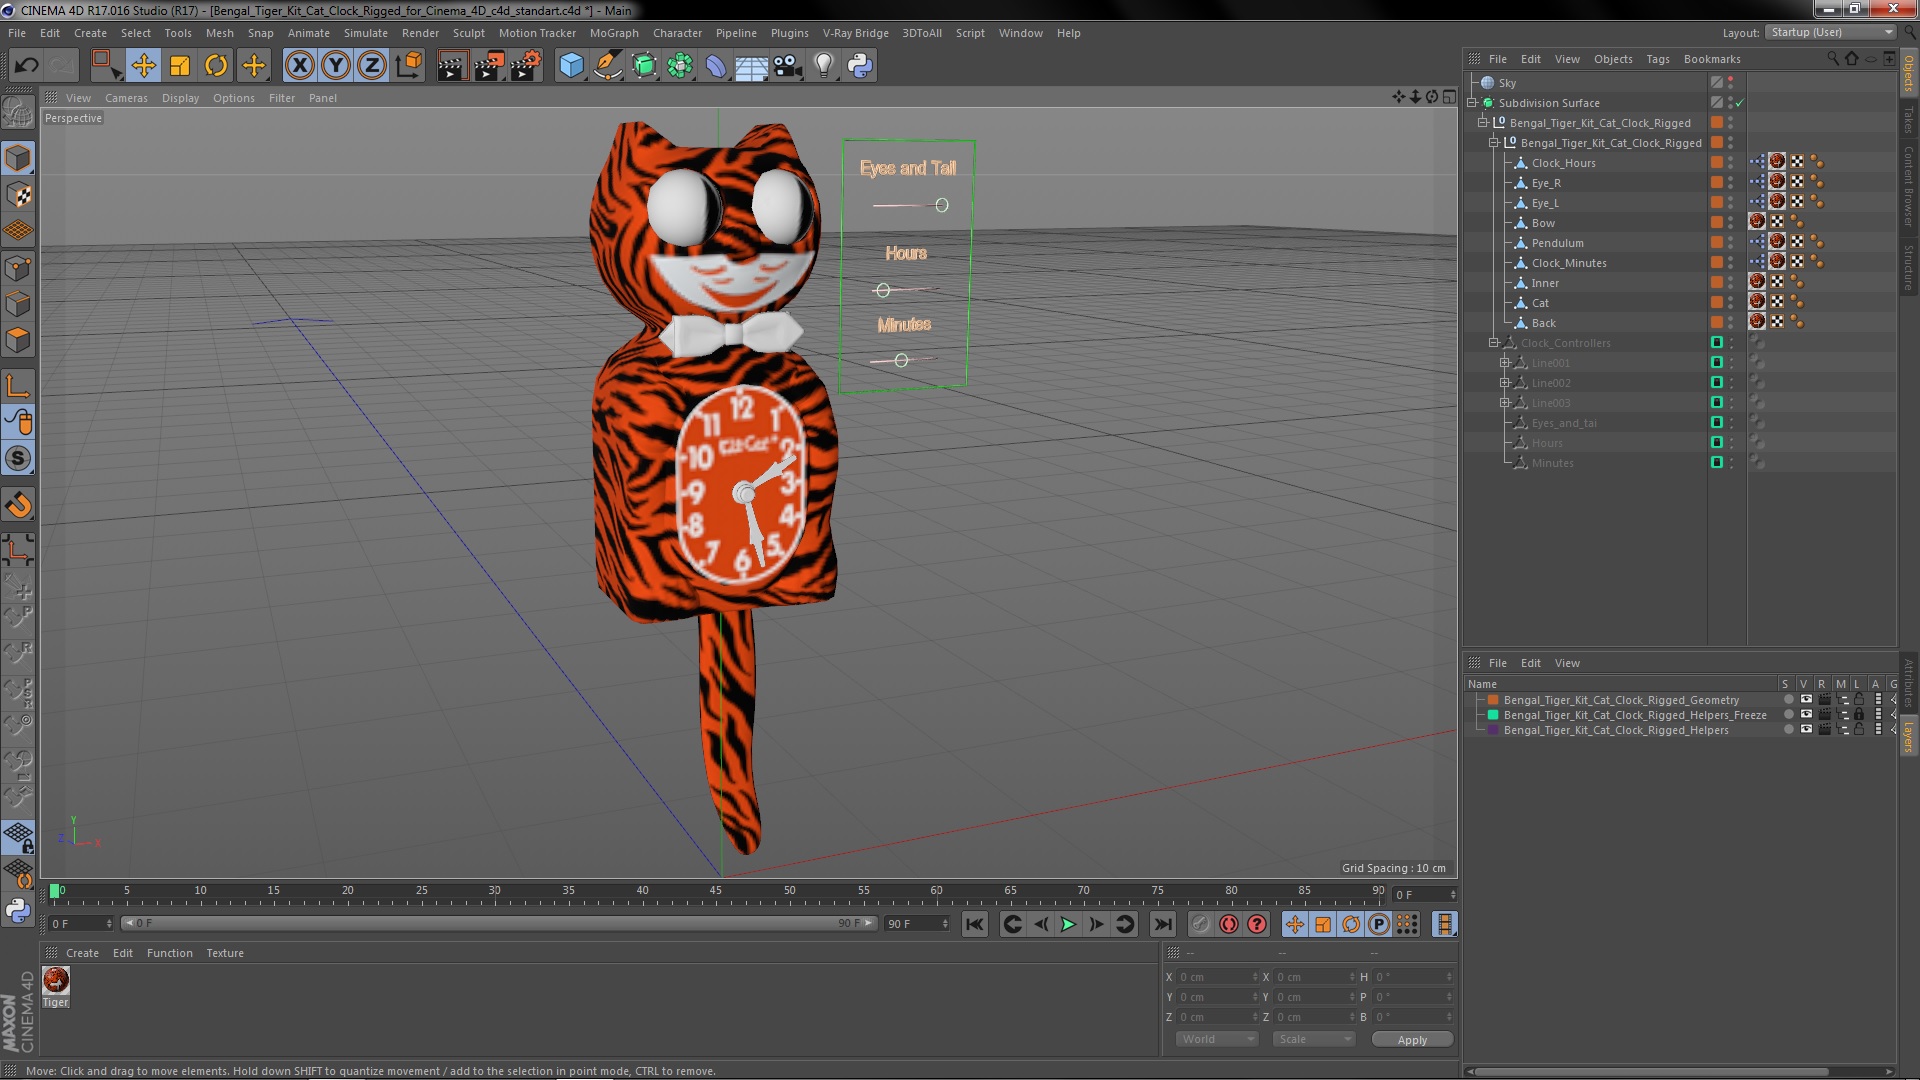The width and height of the screenshot is (1920, 1080).
Task: Select the Pendulum object
Action: [1557, 243]
